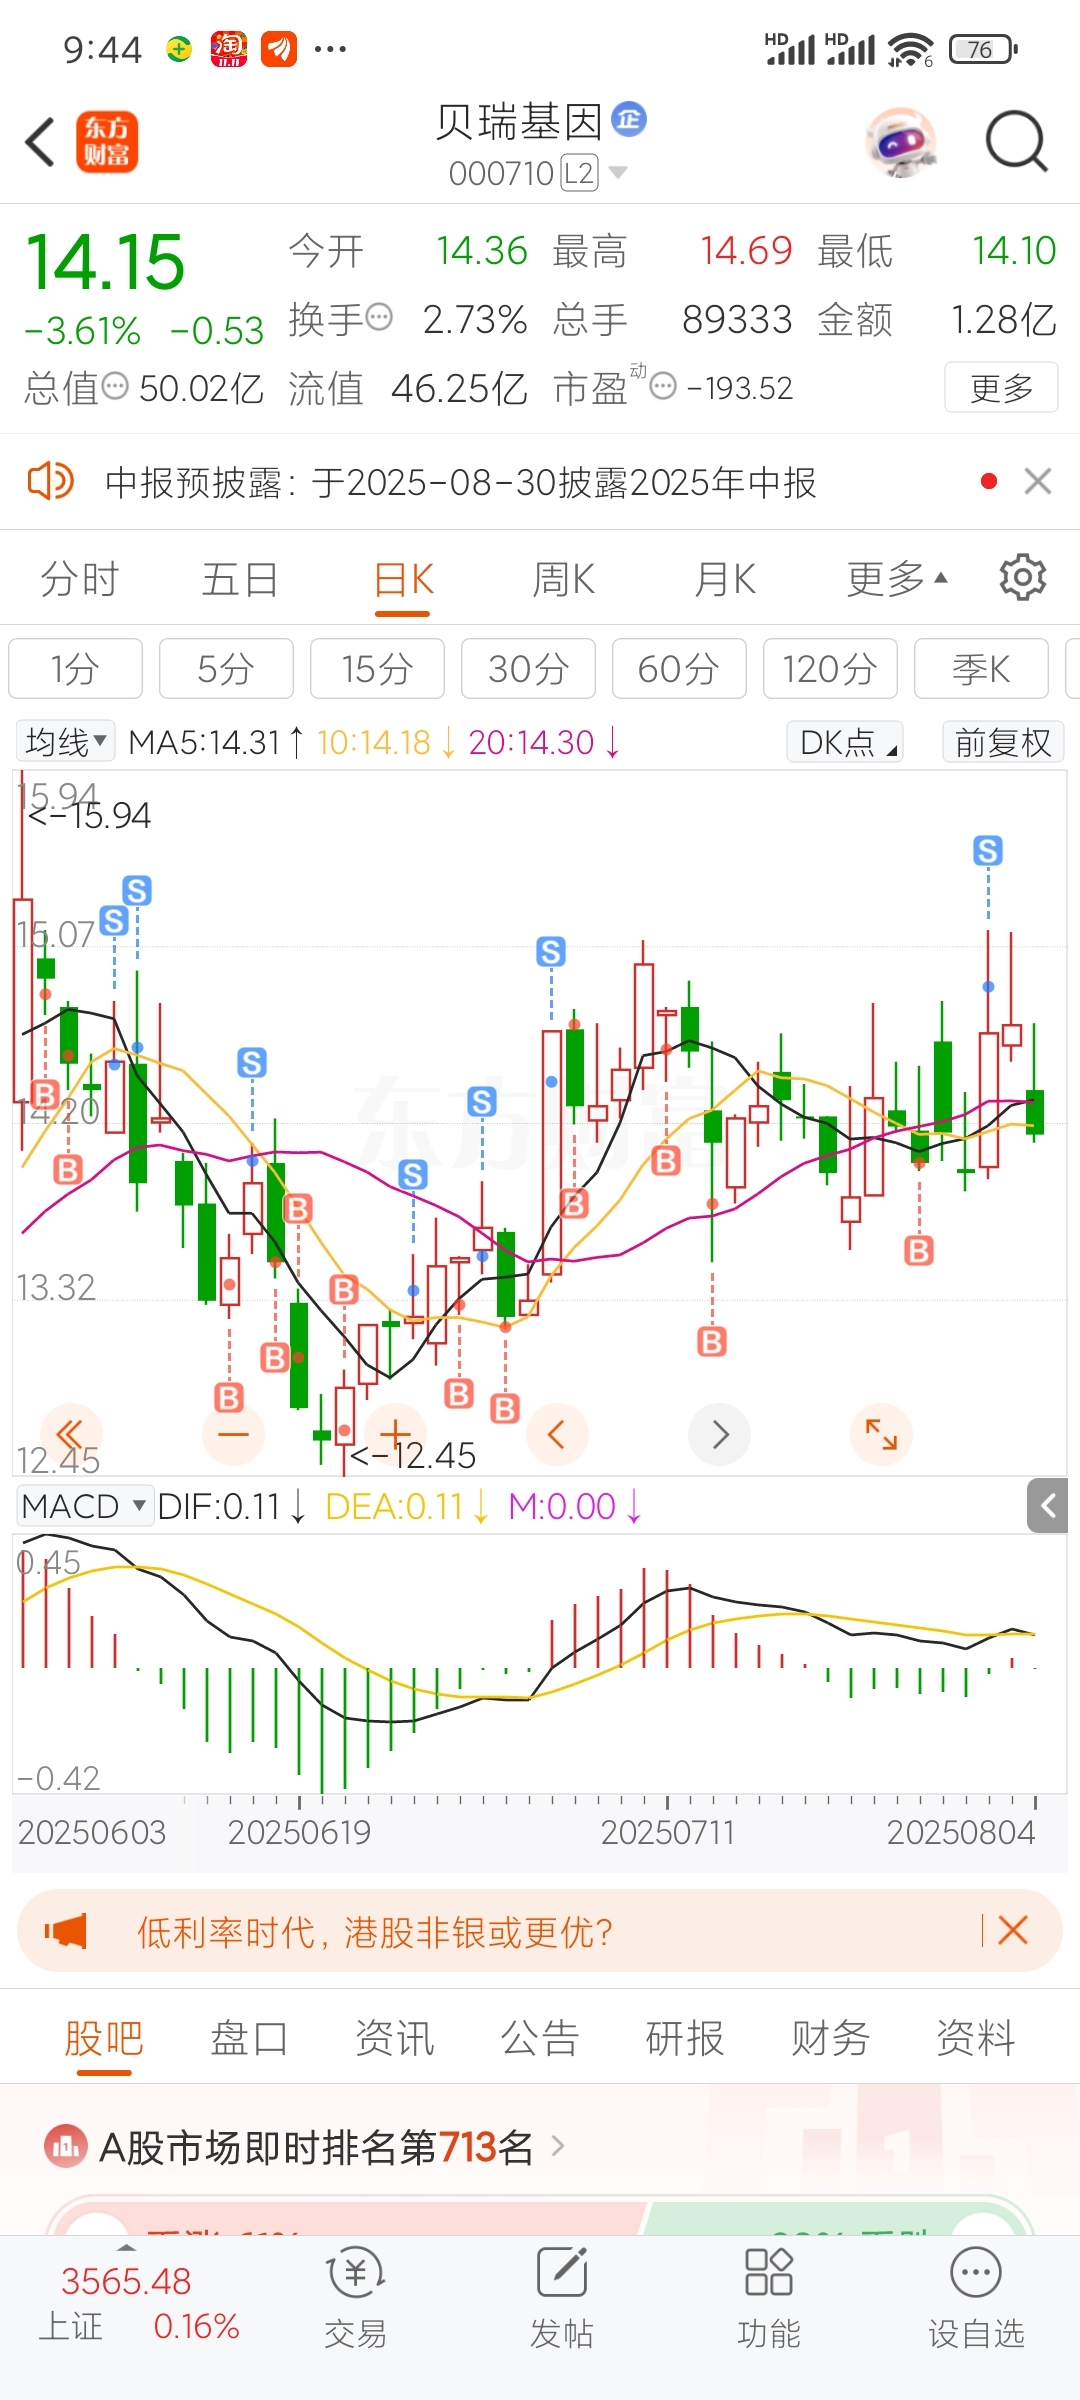Select the 60分 period button

click(x=679, y=668)
